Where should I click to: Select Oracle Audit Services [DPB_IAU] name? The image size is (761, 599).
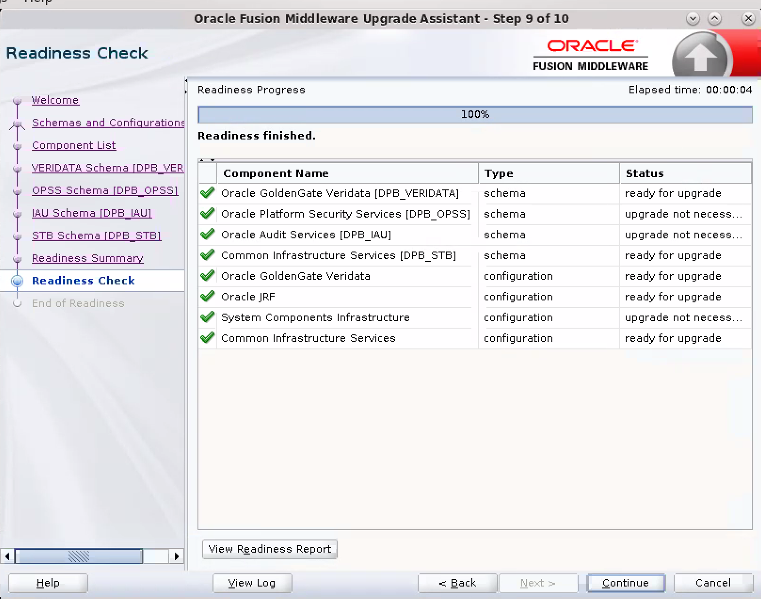[x=306, y=234]
